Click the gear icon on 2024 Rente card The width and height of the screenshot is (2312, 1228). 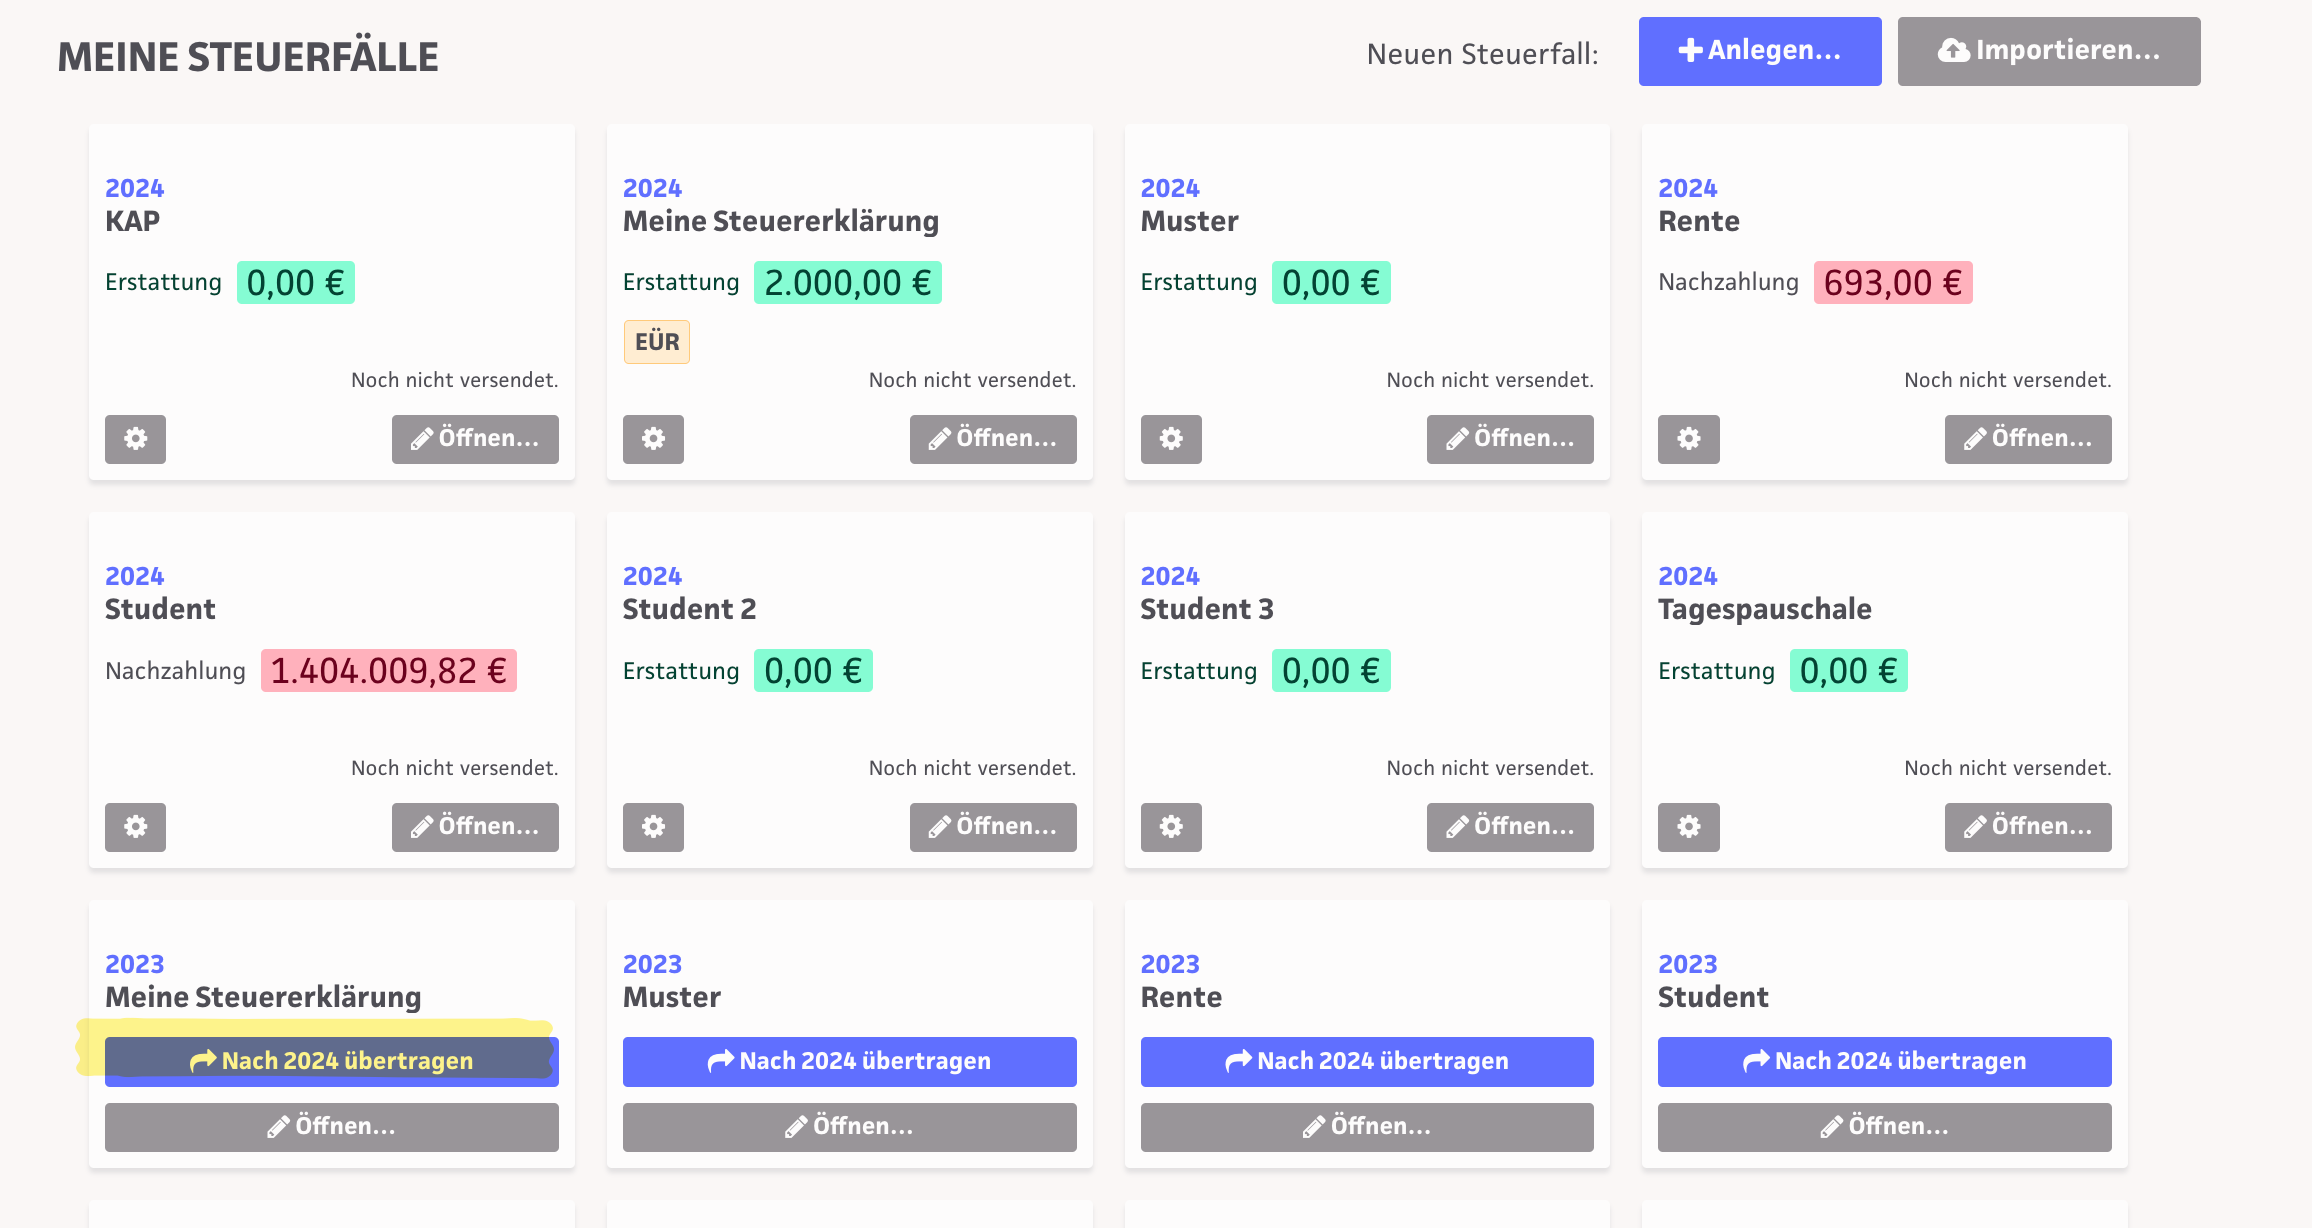(1688, 439)
